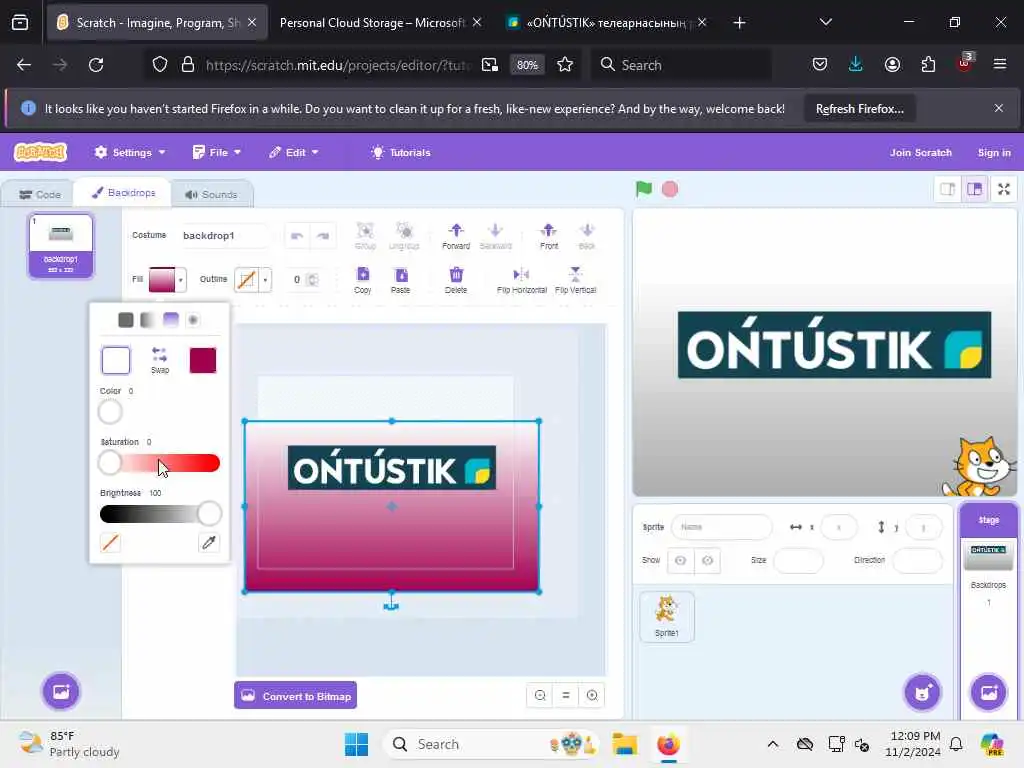
Task: Hide the sprite with crossed eye icon
Action: tap(707, 560)
